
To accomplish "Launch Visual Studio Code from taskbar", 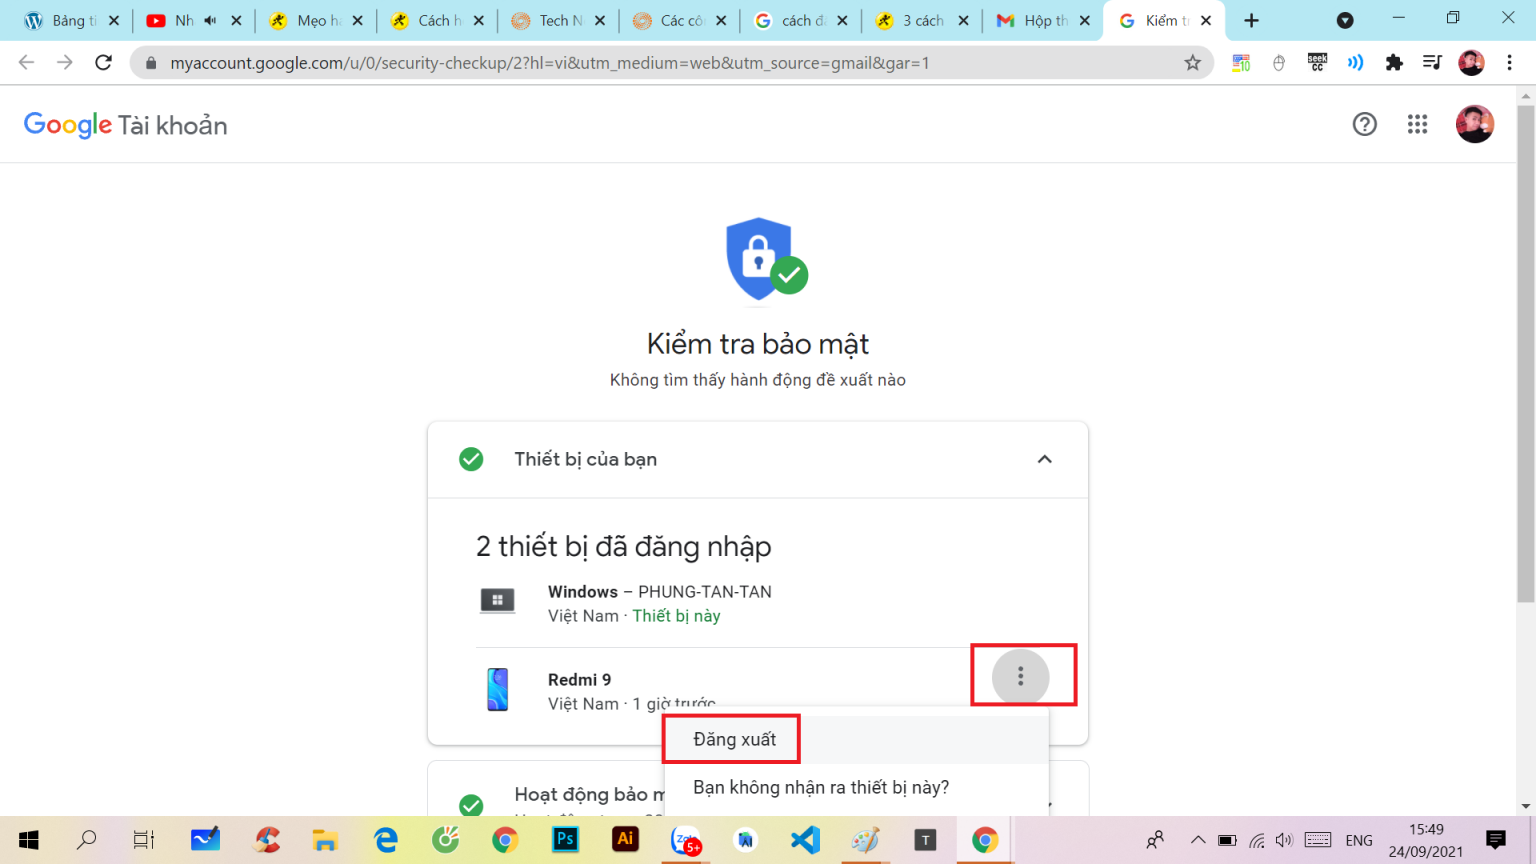I will pos(805,840).
